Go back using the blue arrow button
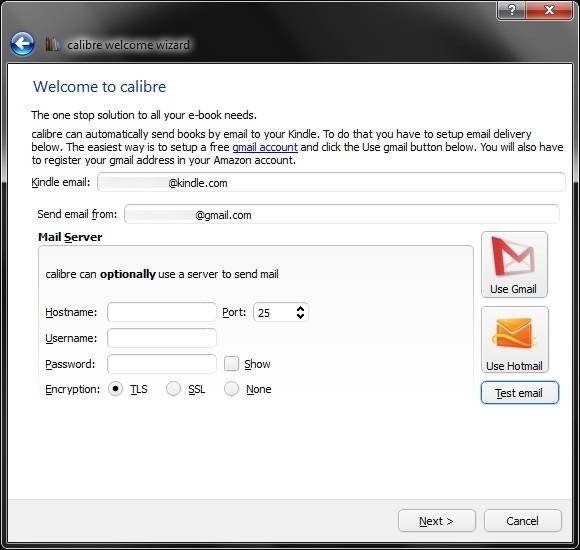Image resolution: width=580 pixels, height=550 pixels. point(23,44)
